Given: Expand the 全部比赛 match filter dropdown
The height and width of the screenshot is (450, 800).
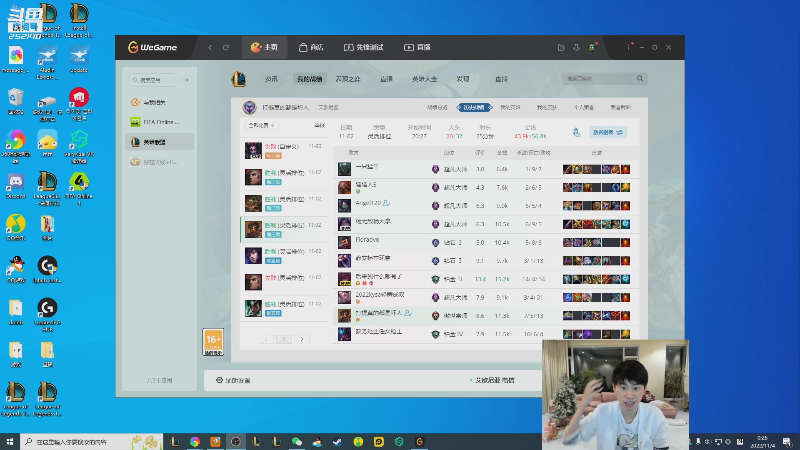Looking at the screenshot, I should pyautogui.click(x=262, y=126).
